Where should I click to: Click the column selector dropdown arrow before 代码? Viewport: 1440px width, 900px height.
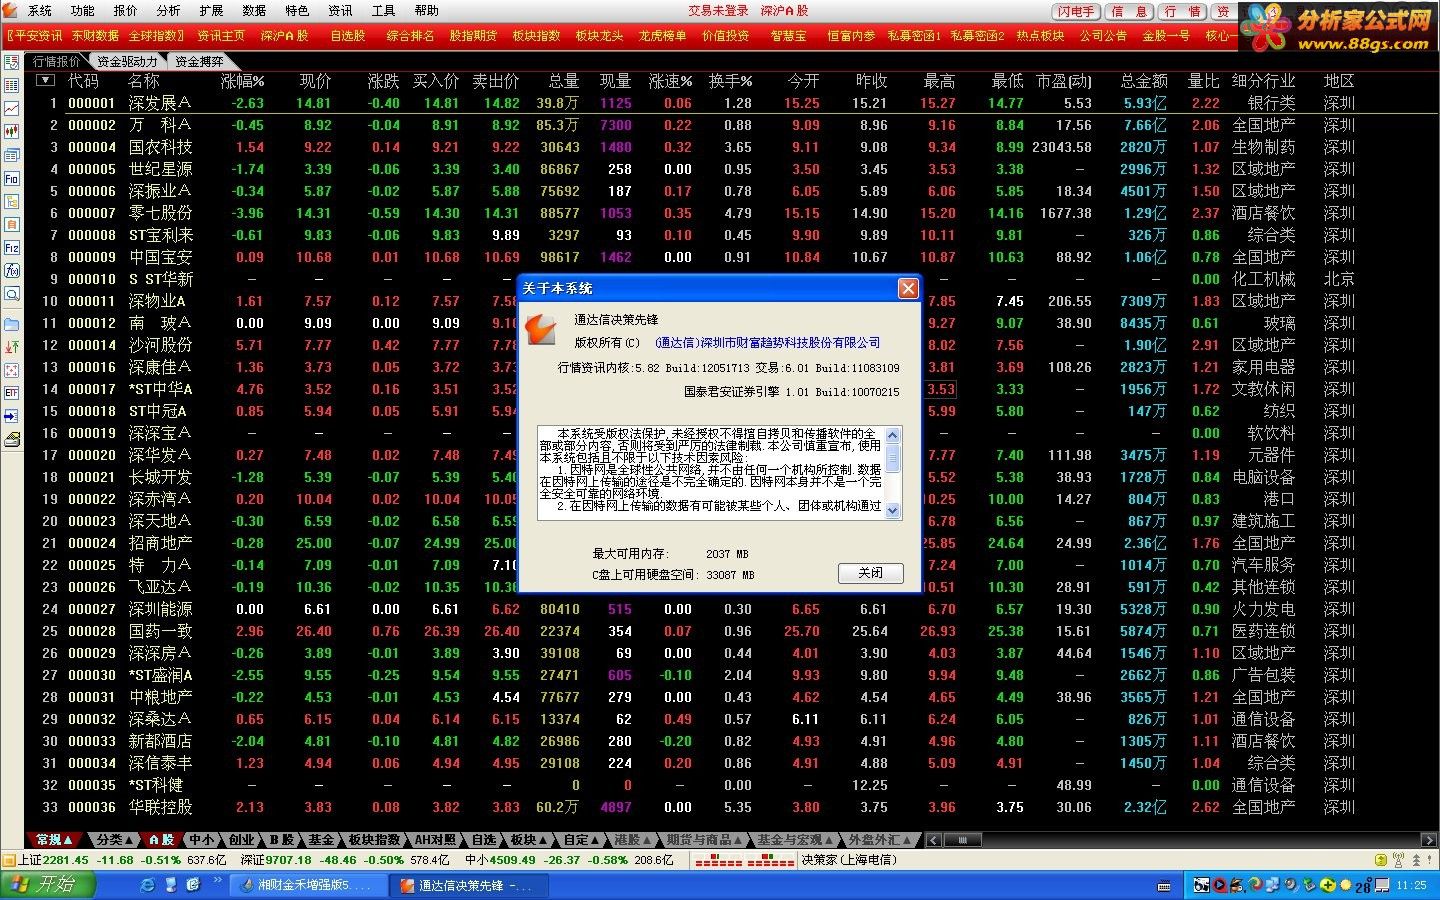click(43, 81)
